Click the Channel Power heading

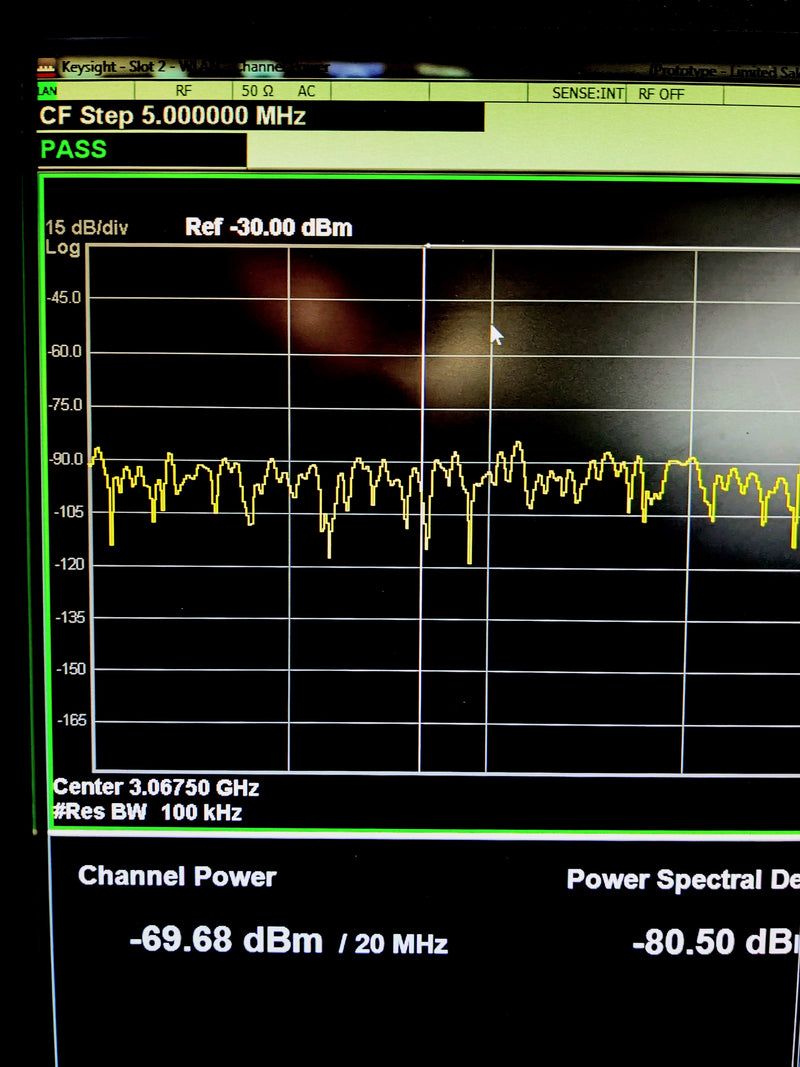click(177, 876)
